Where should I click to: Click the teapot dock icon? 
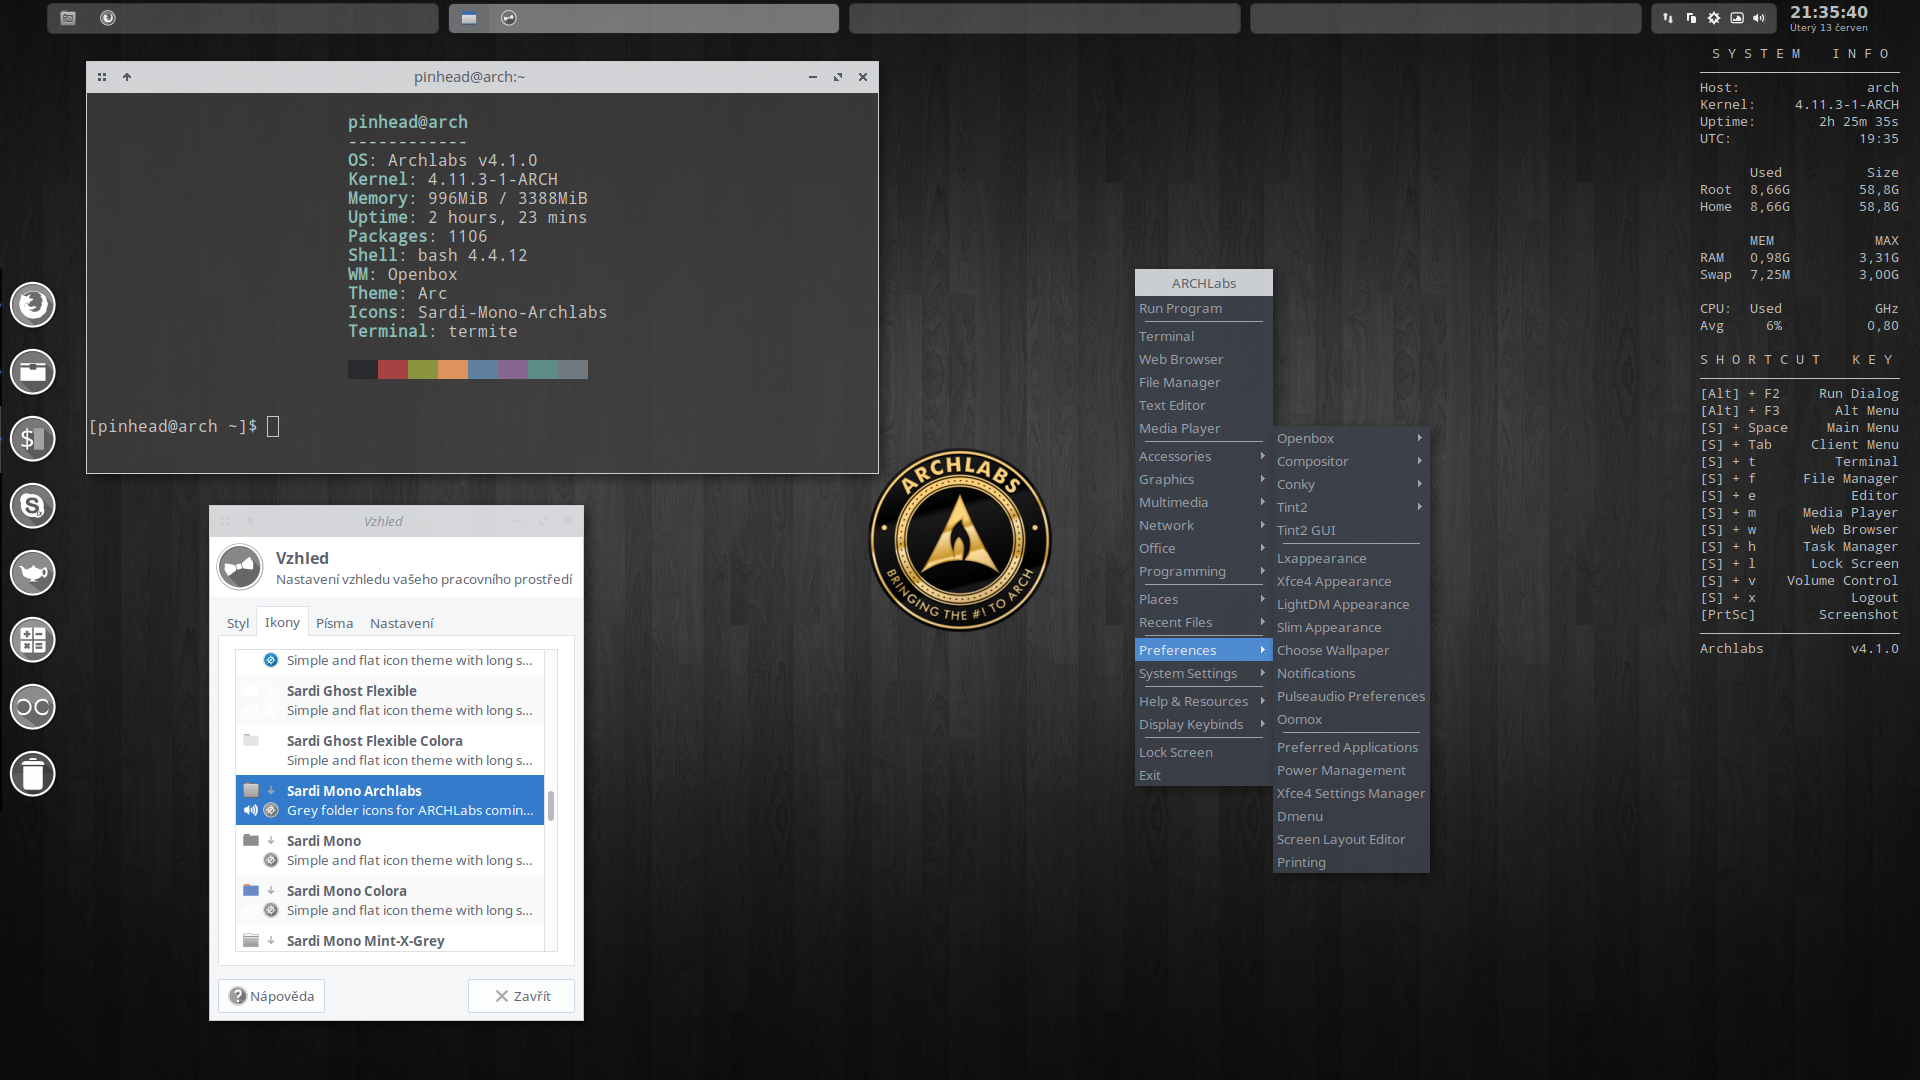pos(33,572)
